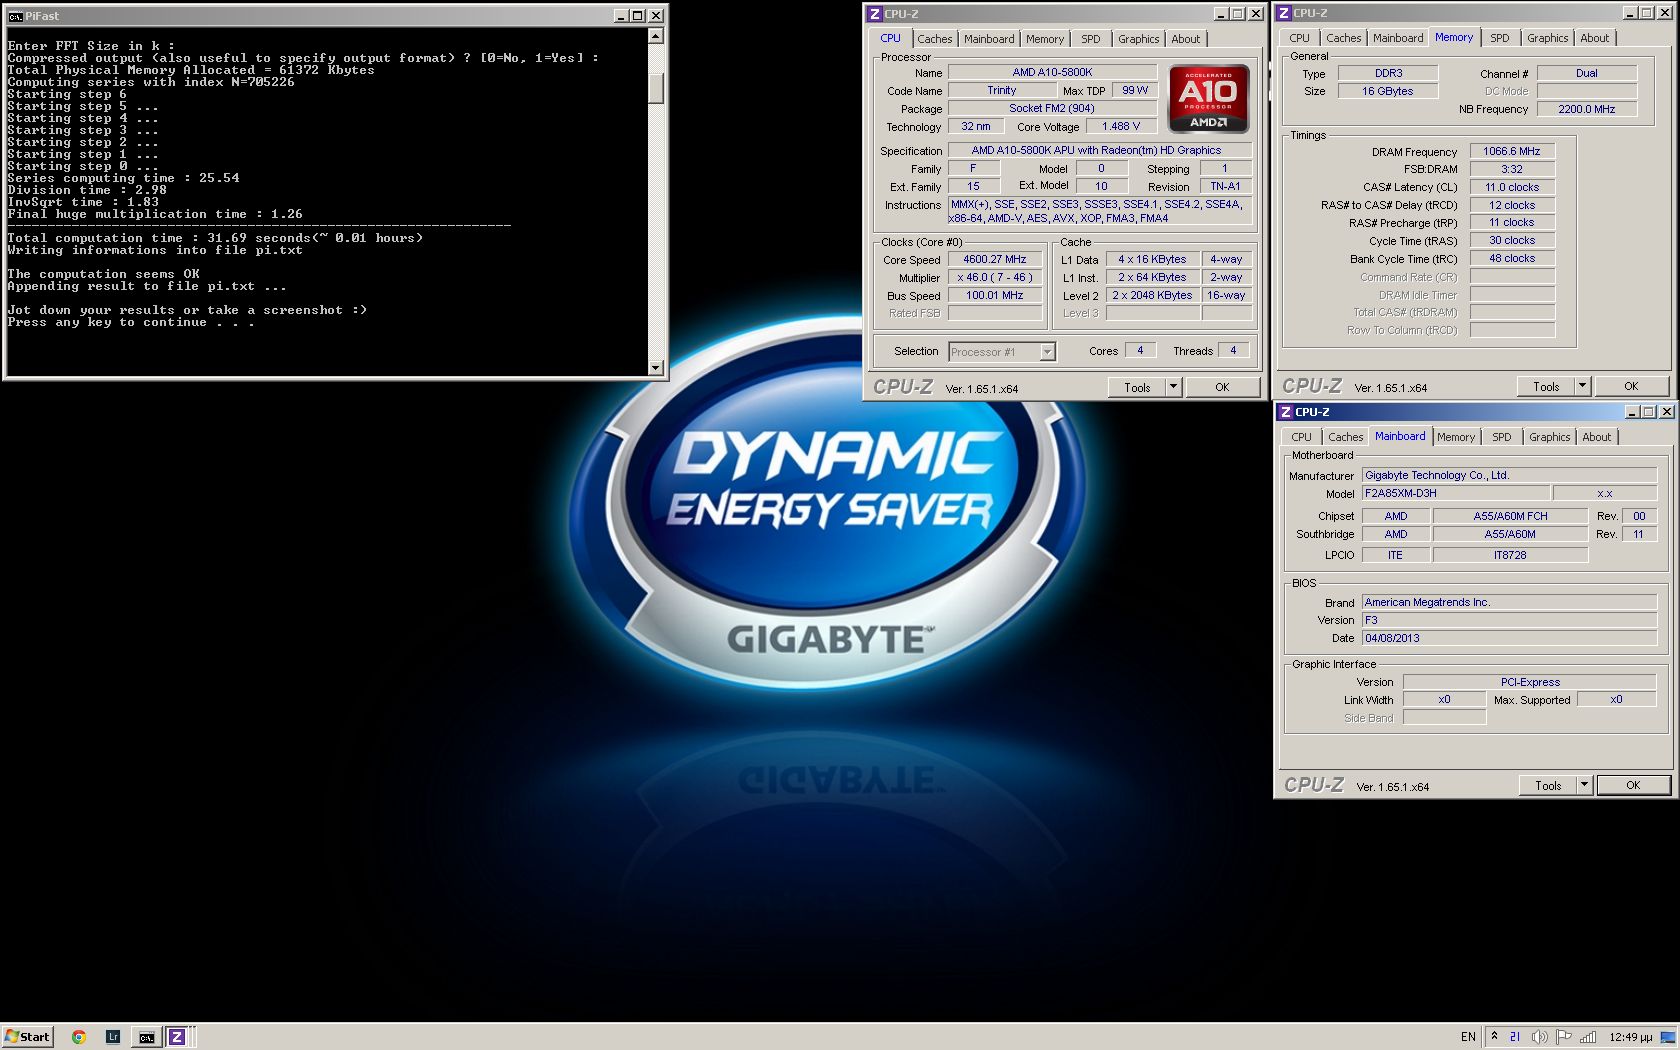Click the Z icon of the CPU tab CPU-Z window
Screen dimensions: 1680x1050
click(x=874, y=14)
